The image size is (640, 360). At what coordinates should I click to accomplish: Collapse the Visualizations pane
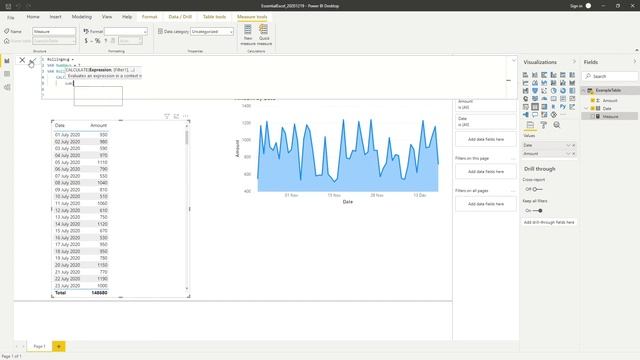coord(574,62)
